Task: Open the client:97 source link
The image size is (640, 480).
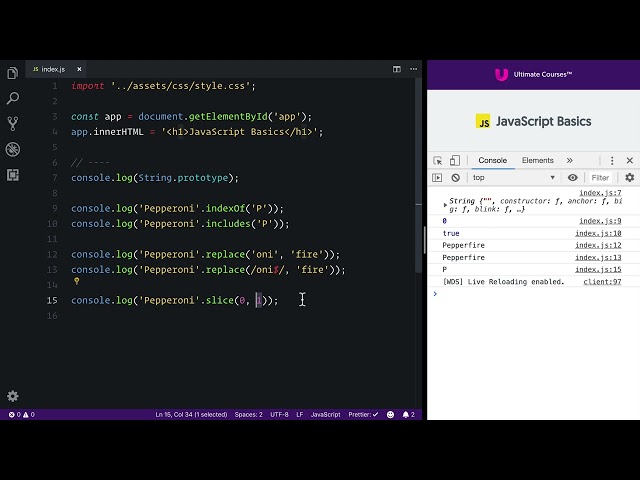Action: (x=602, y=282)
